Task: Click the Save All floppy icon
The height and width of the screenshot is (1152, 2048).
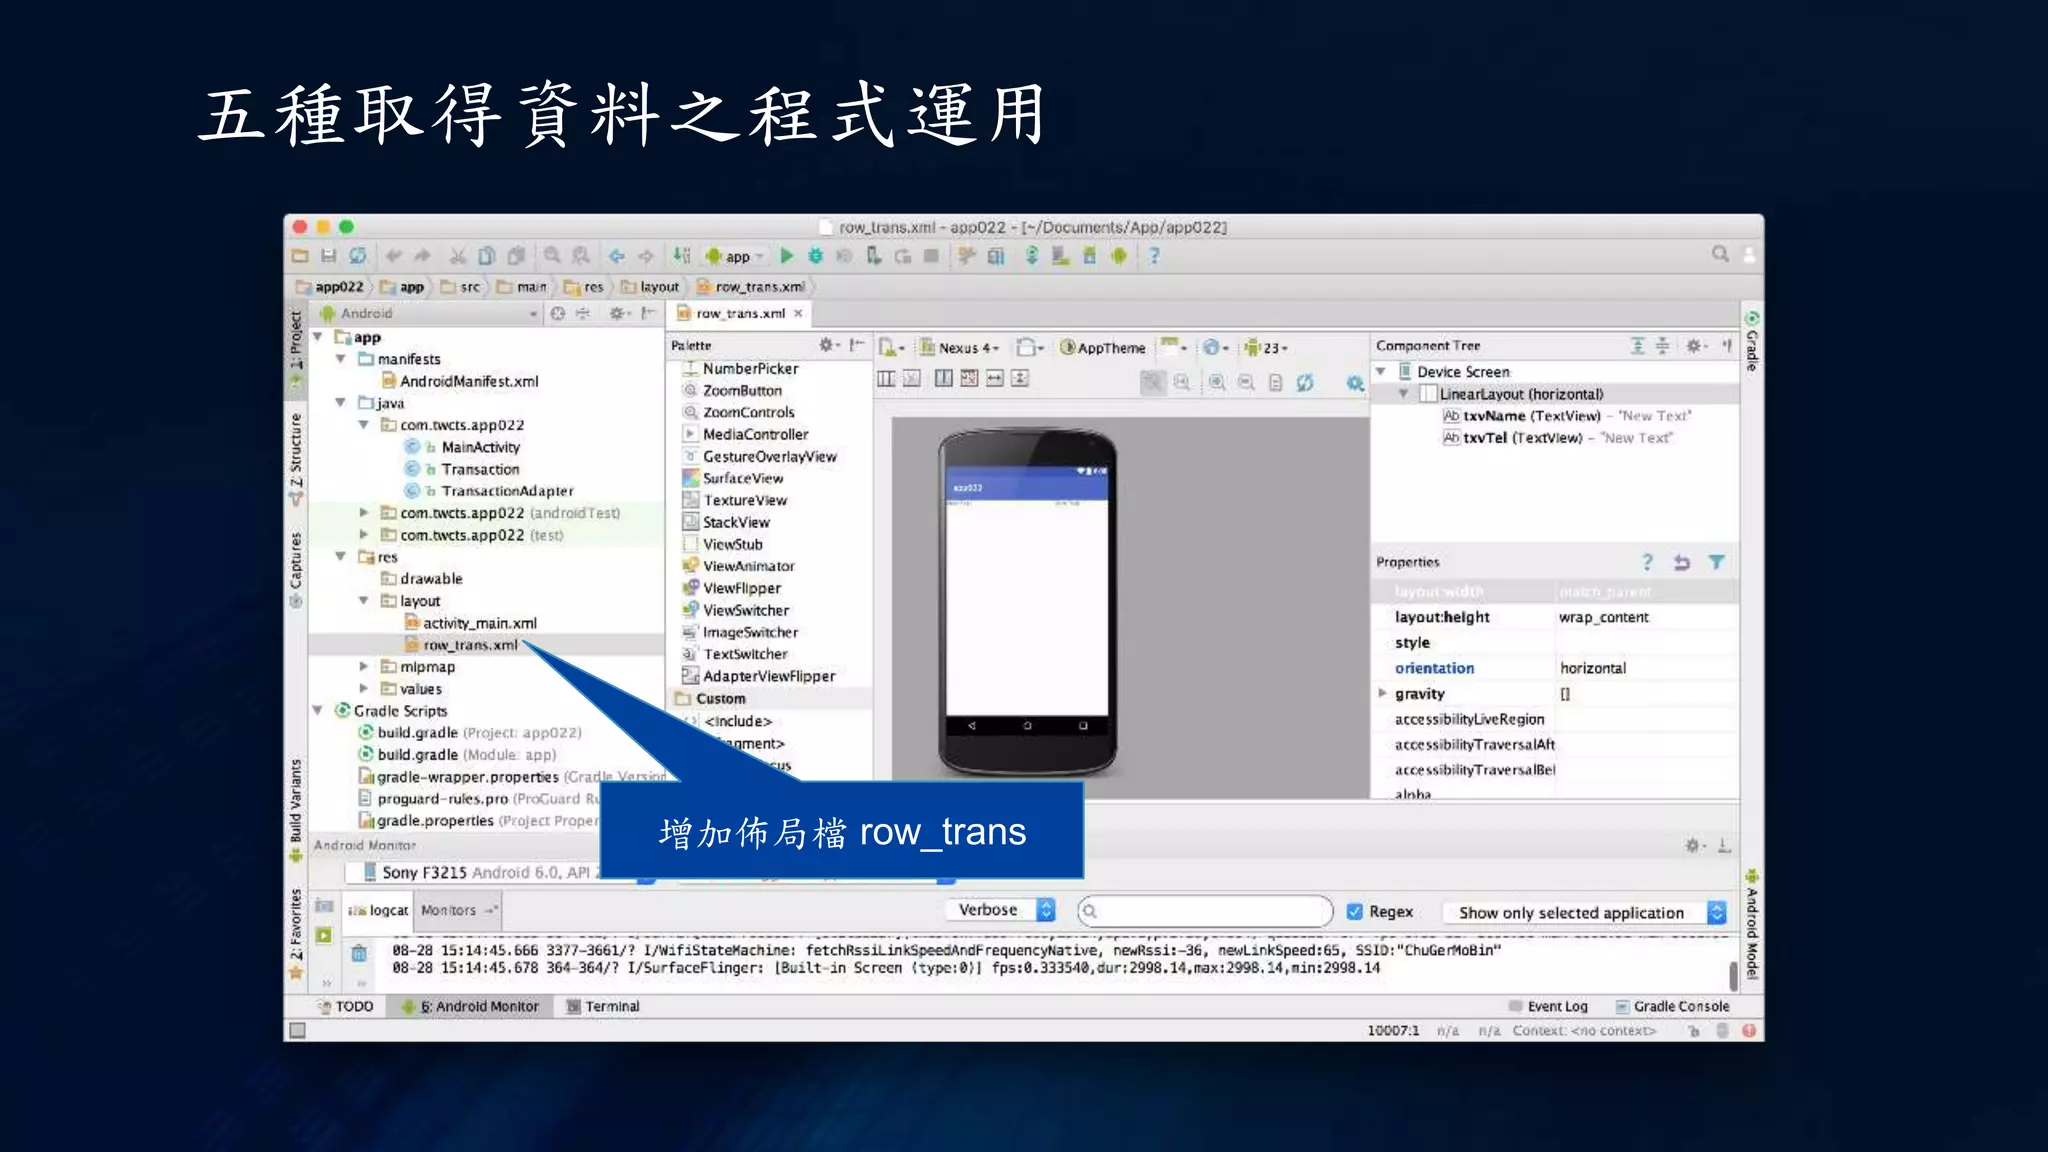Action: coord(328,256)
